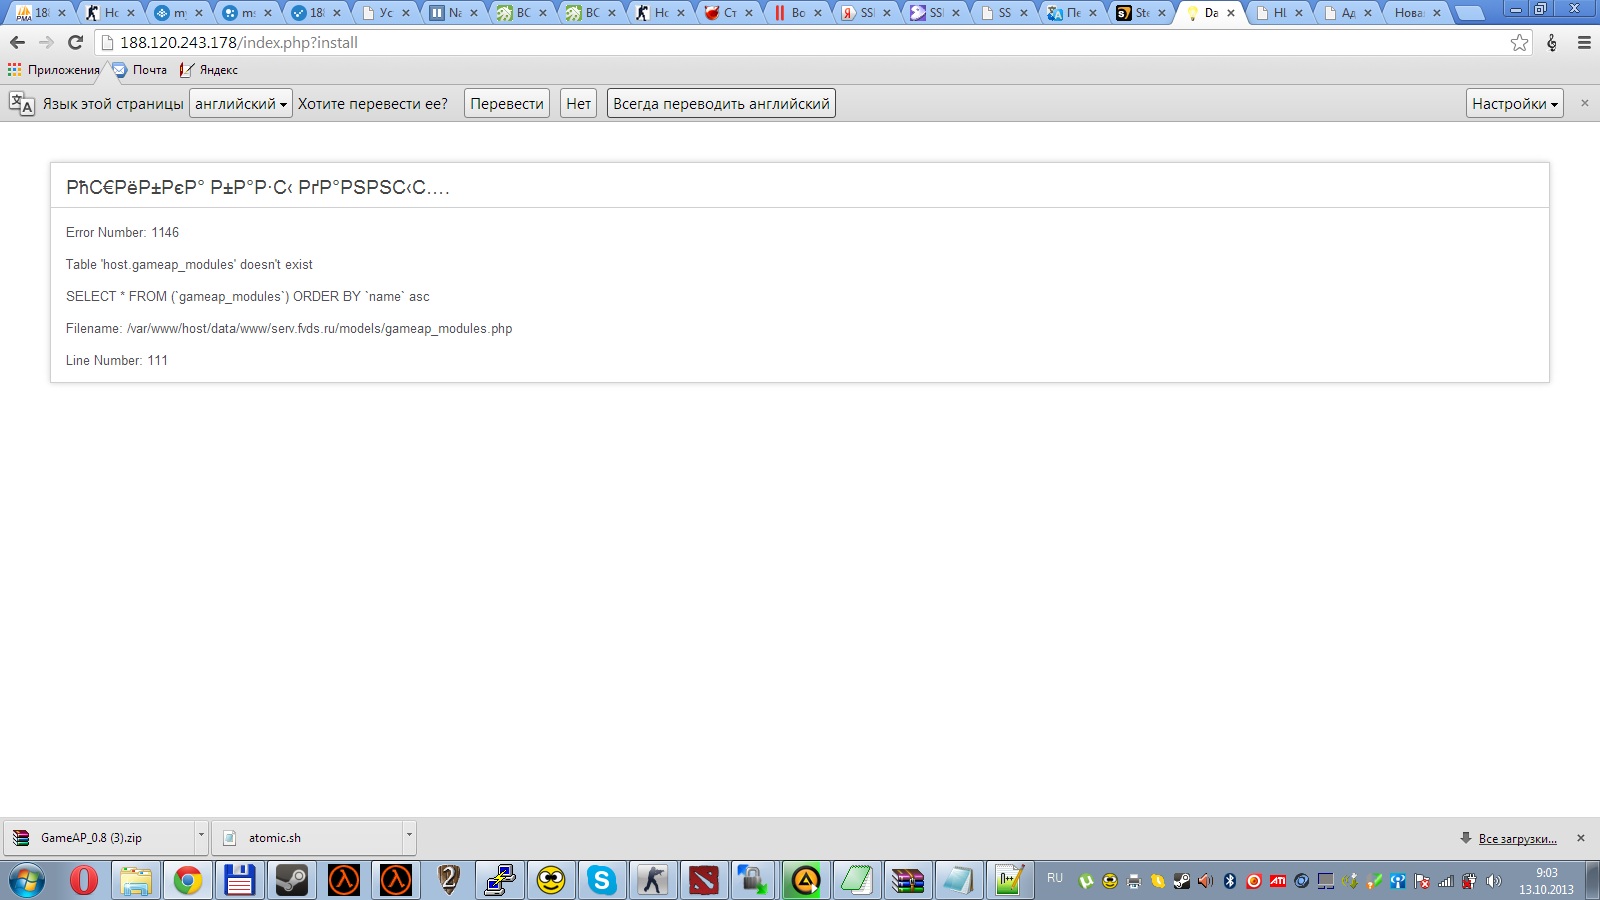Image resolution: width=1600 pixels, height=900 pixels.
Task: Toggle the RU keyboard language indicator
Action: click(x=1054, y=878)
